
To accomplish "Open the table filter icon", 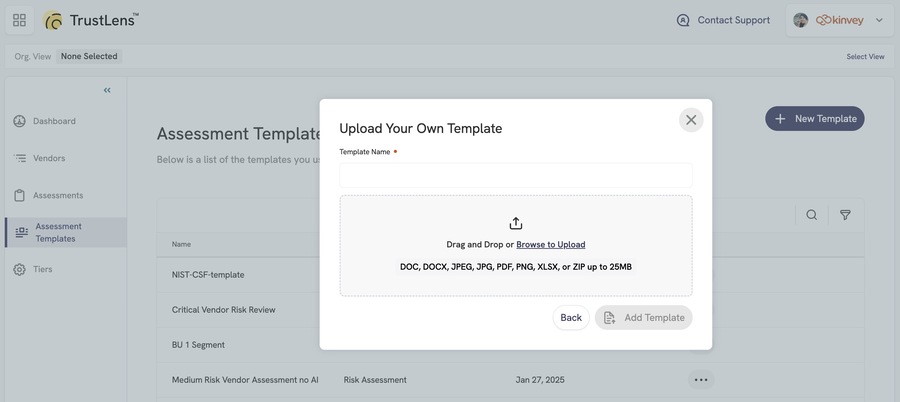I will click(845, 215).
